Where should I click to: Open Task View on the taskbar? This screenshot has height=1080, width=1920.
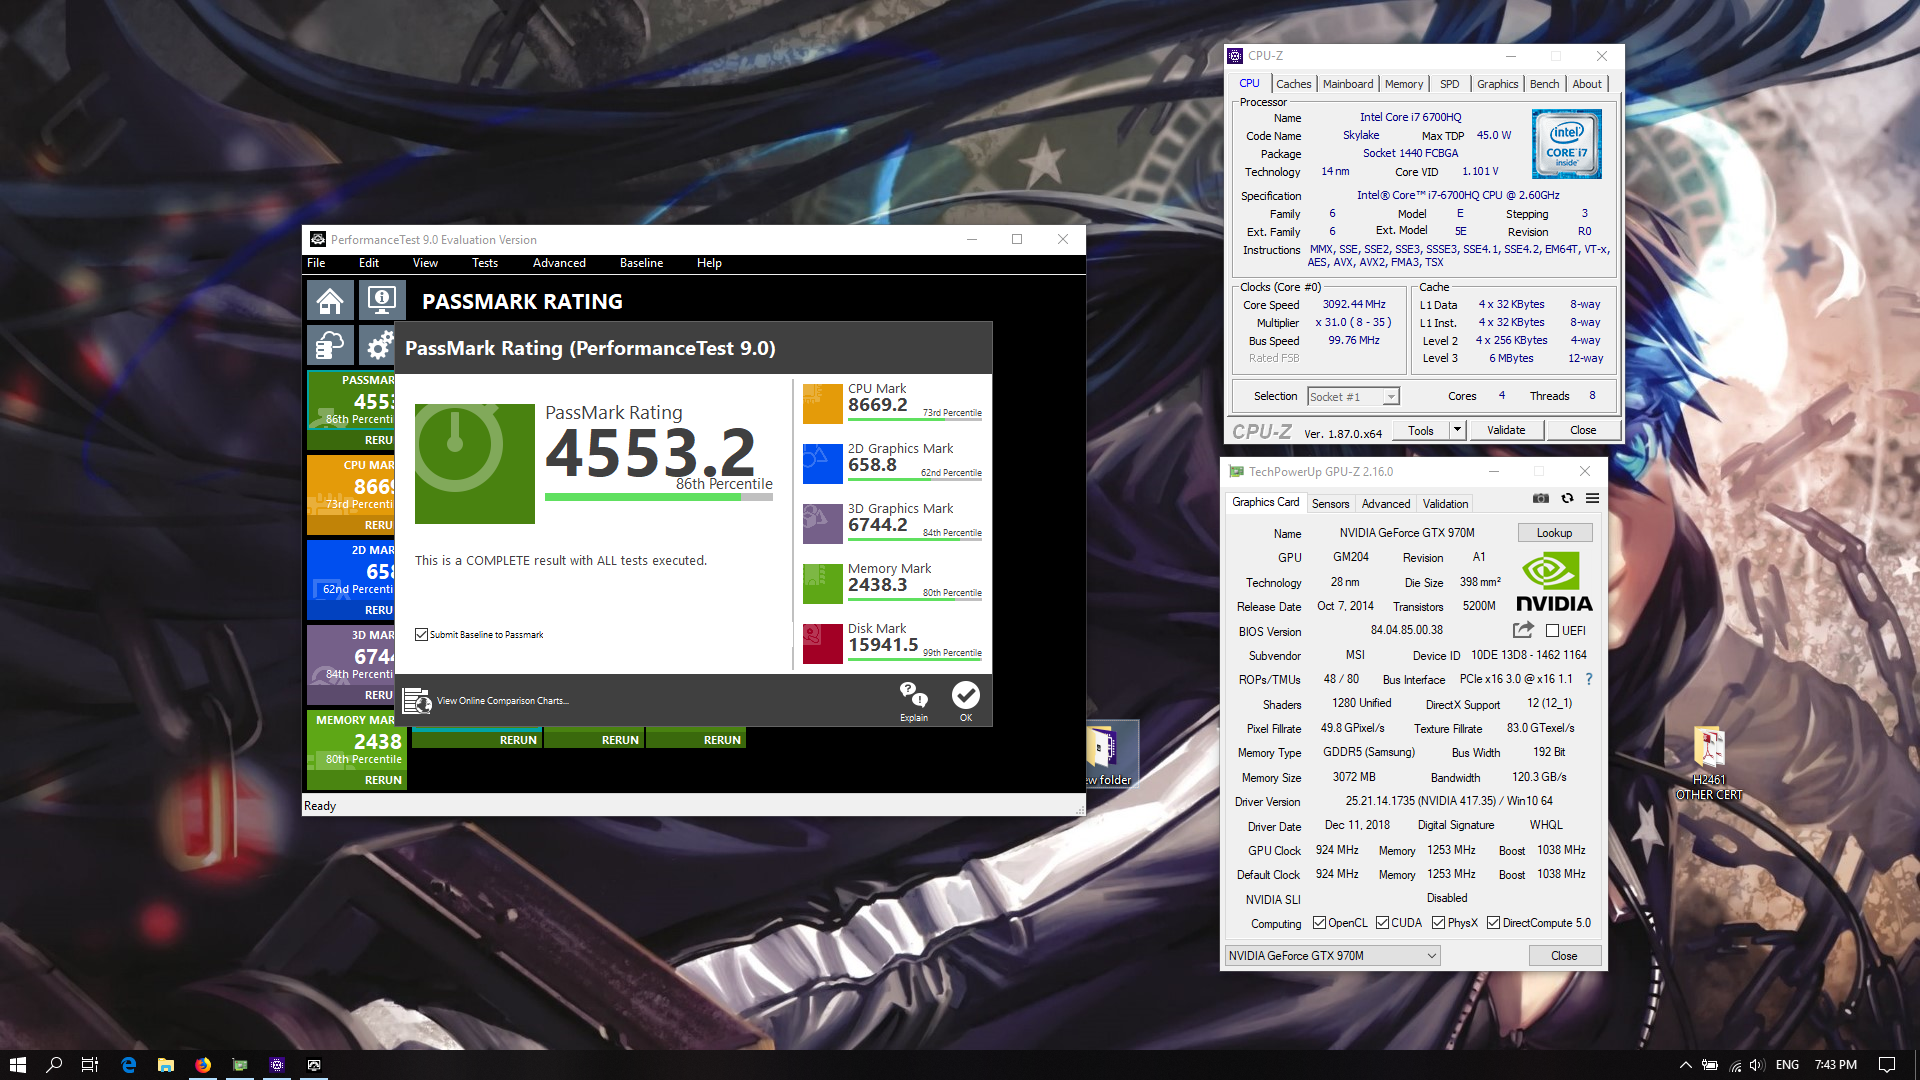click(x=90, y=1065)
